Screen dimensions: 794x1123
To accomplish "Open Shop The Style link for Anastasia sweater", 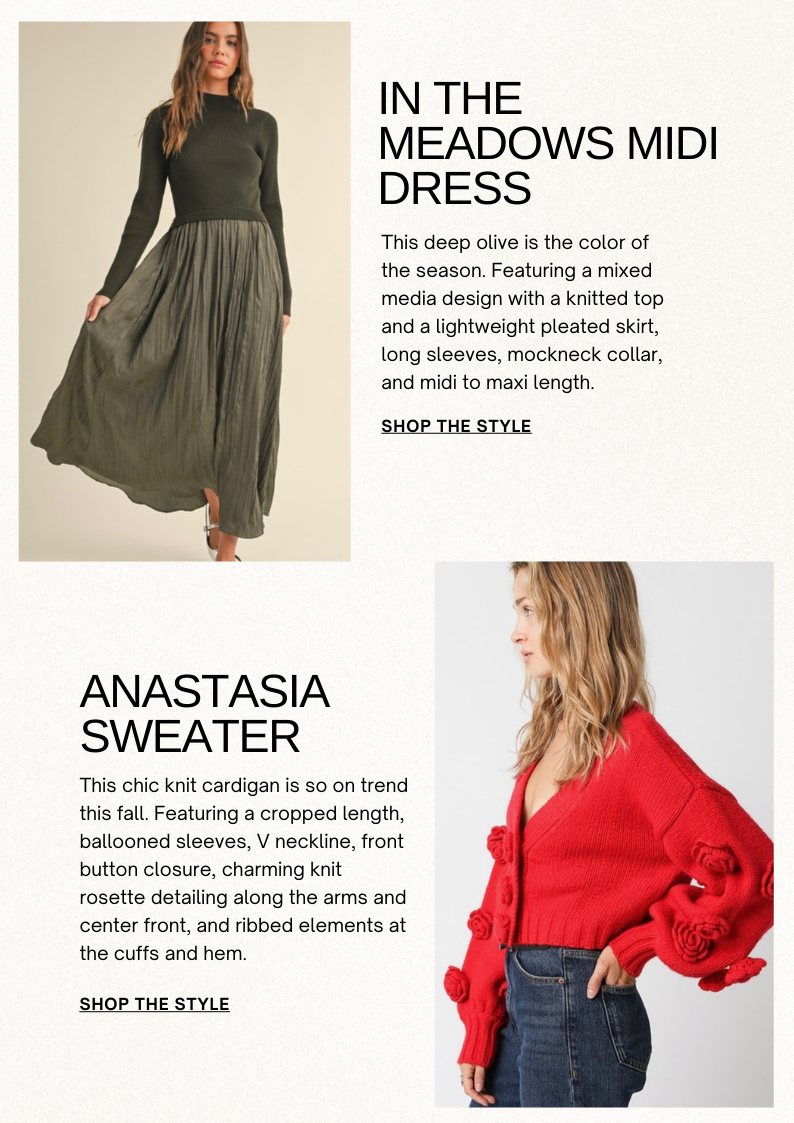I will pyautogui.click(x=155, y=1004).
